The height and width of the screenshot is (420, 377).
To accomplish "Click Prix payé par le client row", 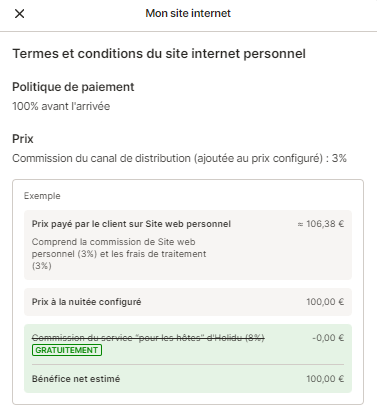I will point(188,245).
